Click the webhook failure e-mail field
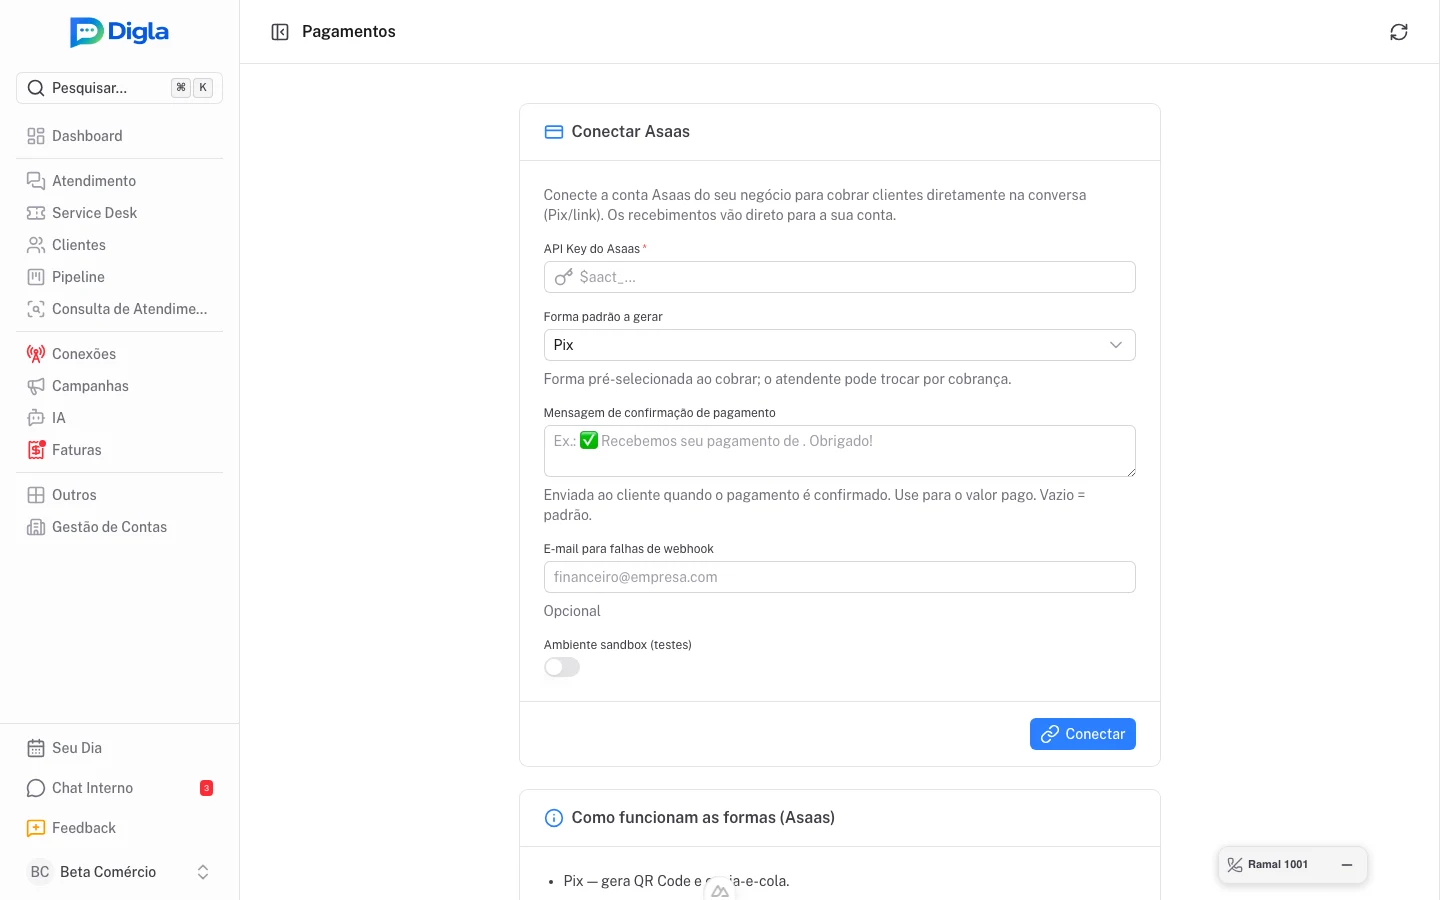Viewport: 1440px width, 900px height. [x=839, y=577]
